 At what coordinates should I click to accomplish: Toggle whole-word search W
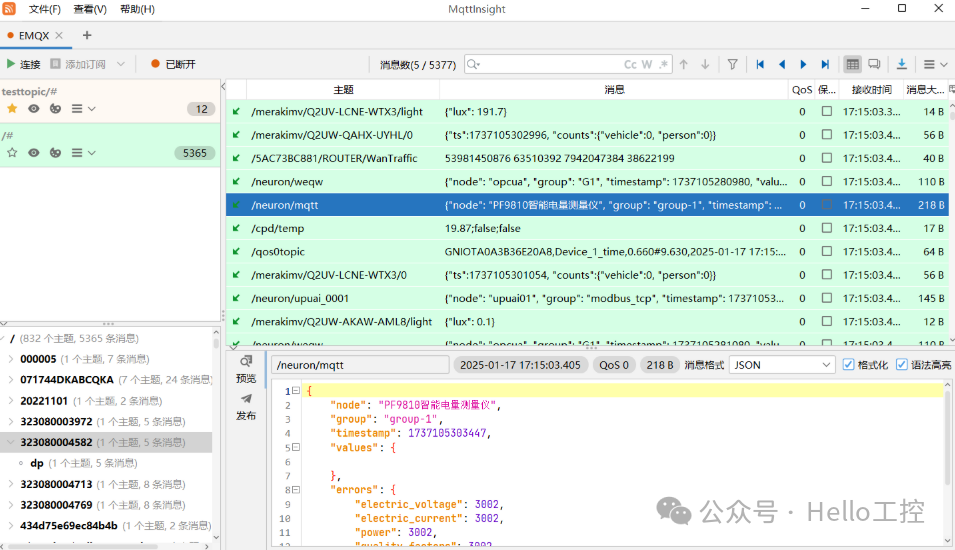coord(647,64)
